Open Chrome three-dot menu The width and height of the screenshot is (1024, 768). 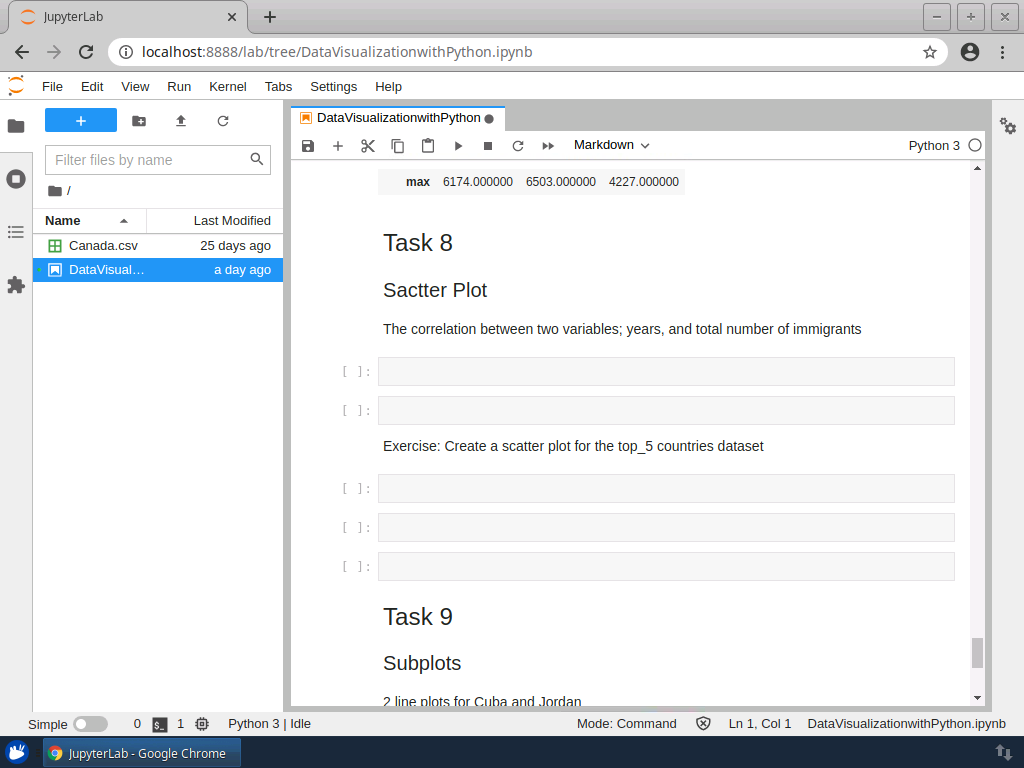pyautogui.click(x=1002, y=52)
